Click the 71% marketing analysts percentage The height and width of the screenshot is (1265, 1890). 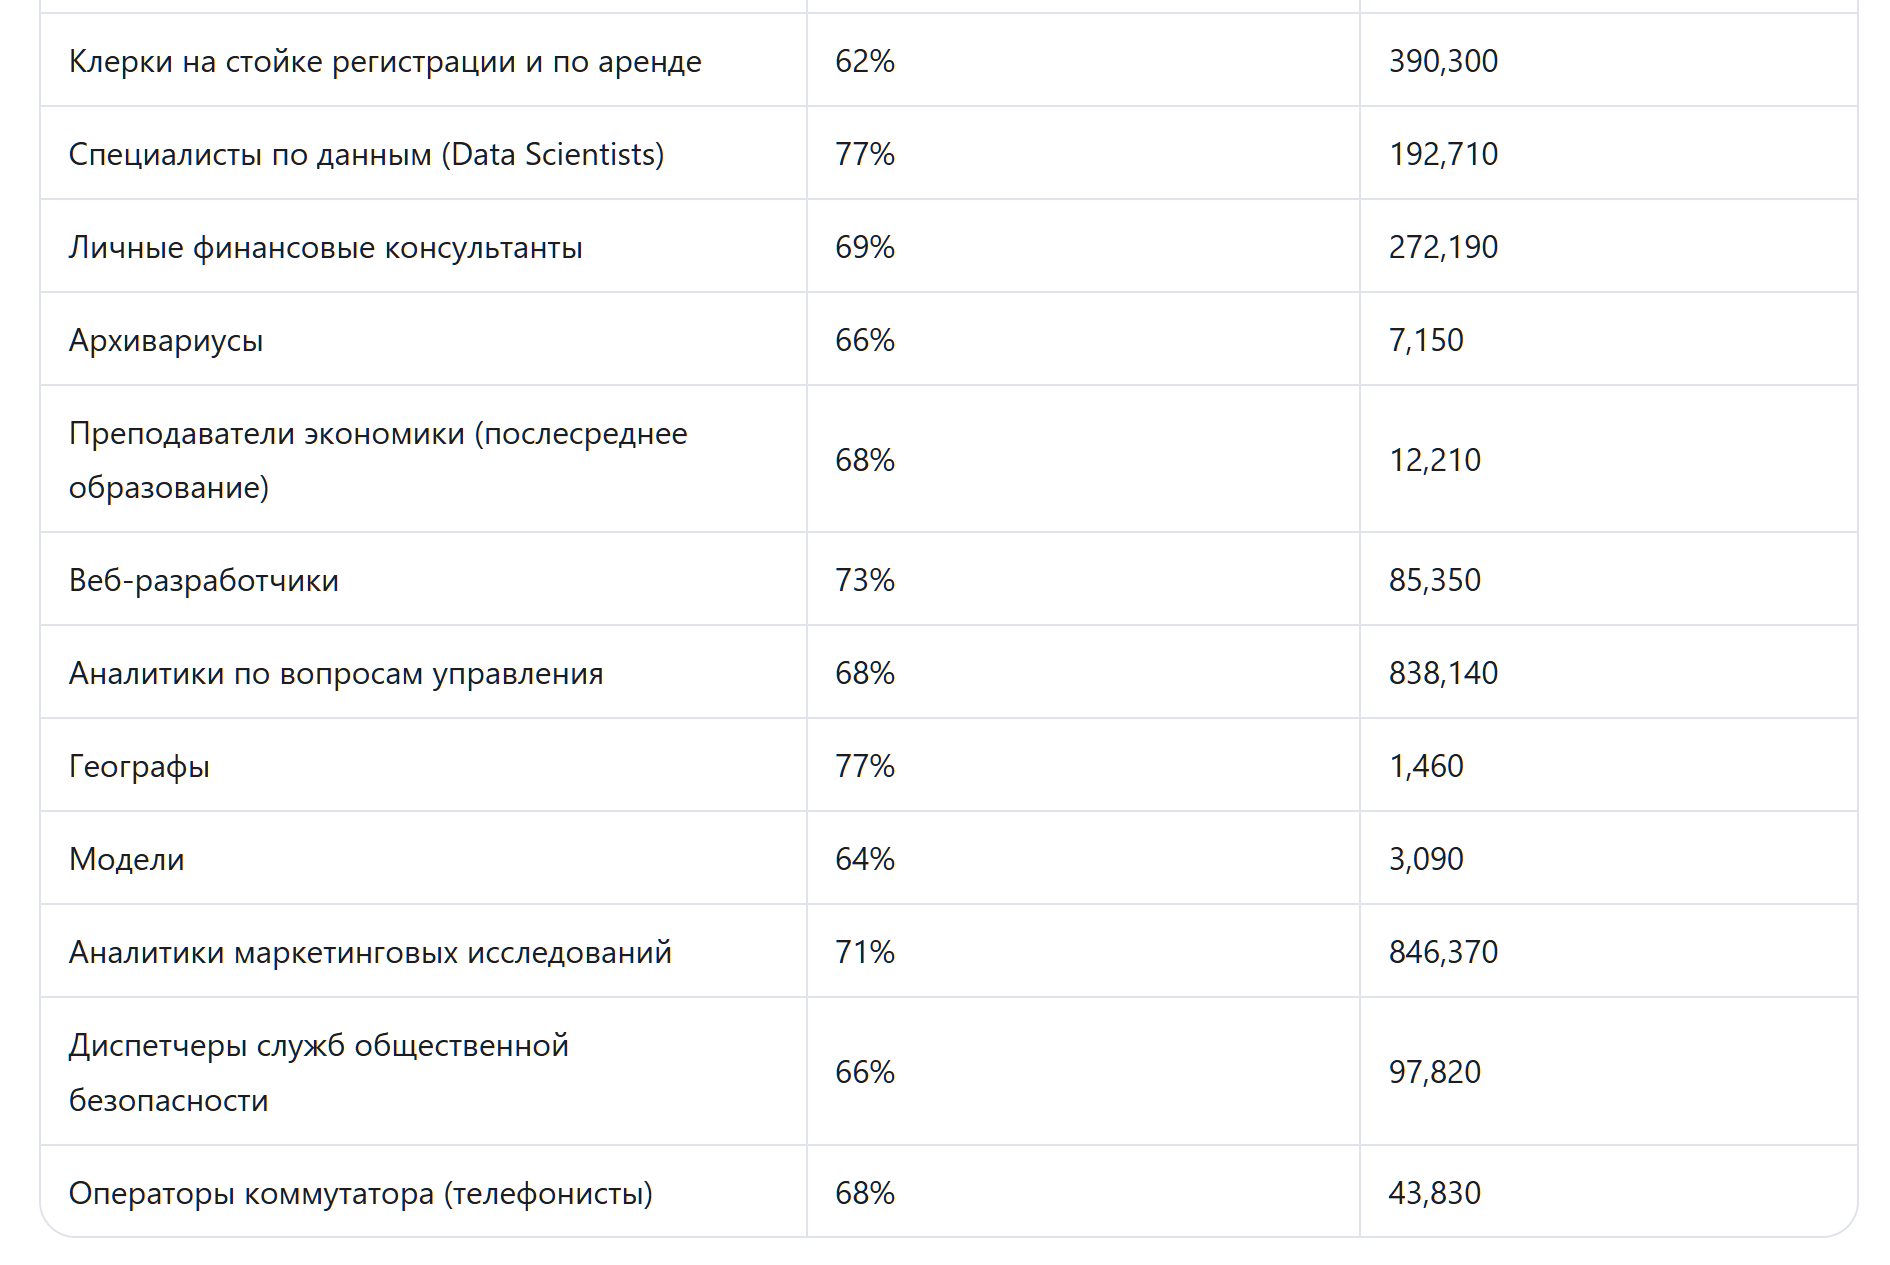click(x=865, y=952)
